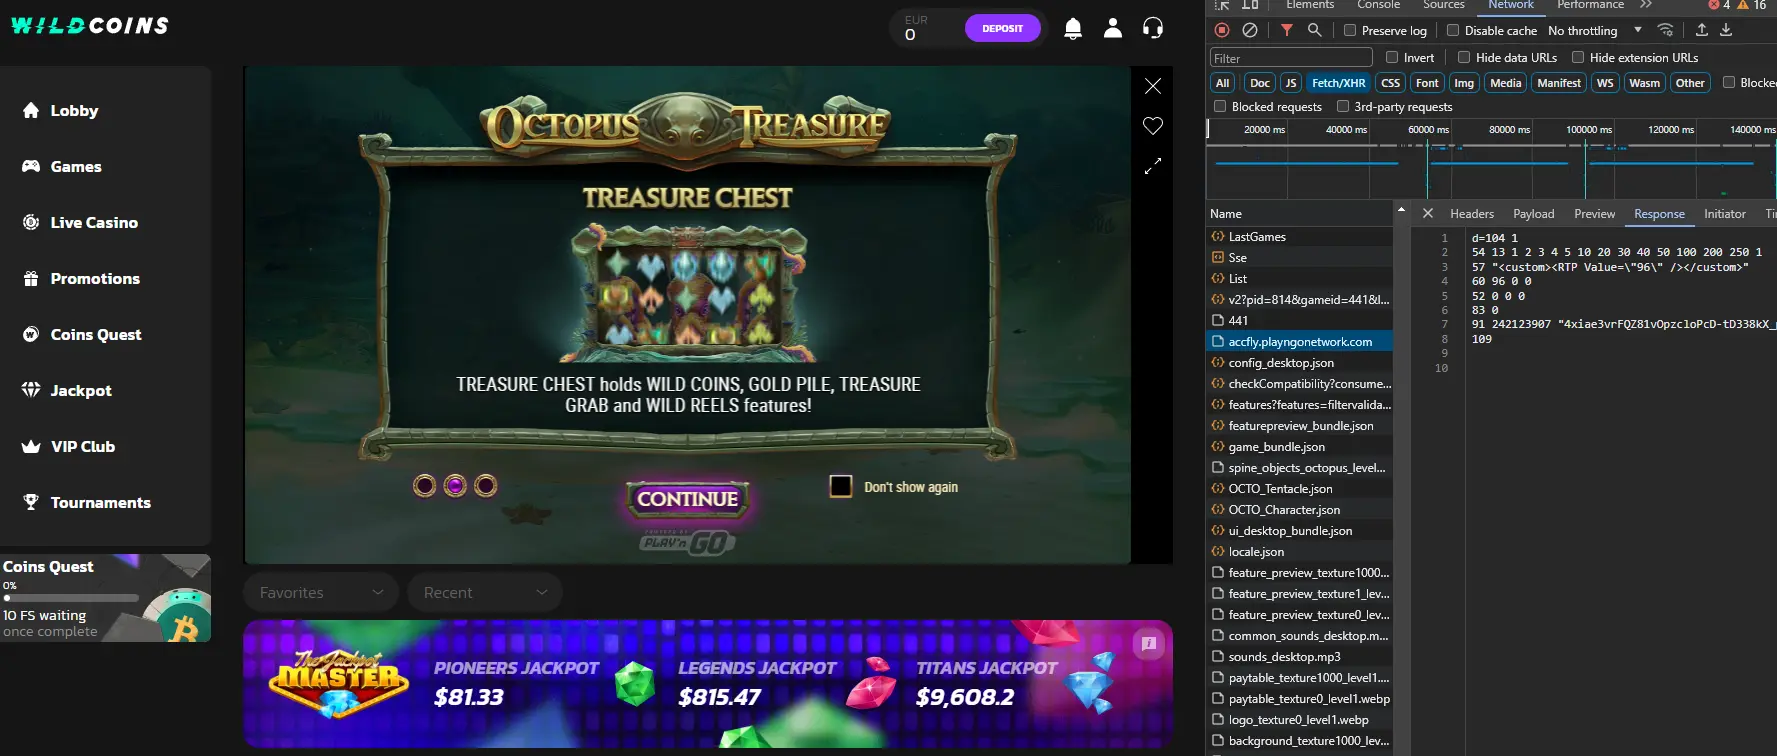
Task: Open Jackpot diamond icon
Action: [31, 390]
